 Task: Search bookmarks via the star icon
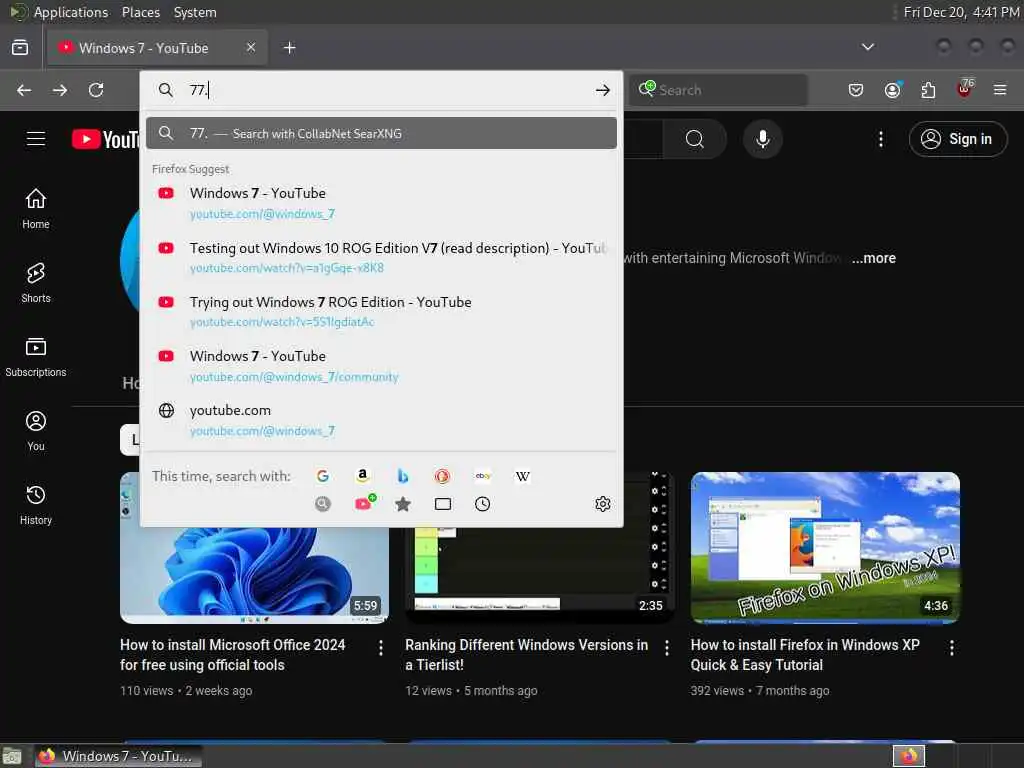pyautogui.click(x=403, y=504)
